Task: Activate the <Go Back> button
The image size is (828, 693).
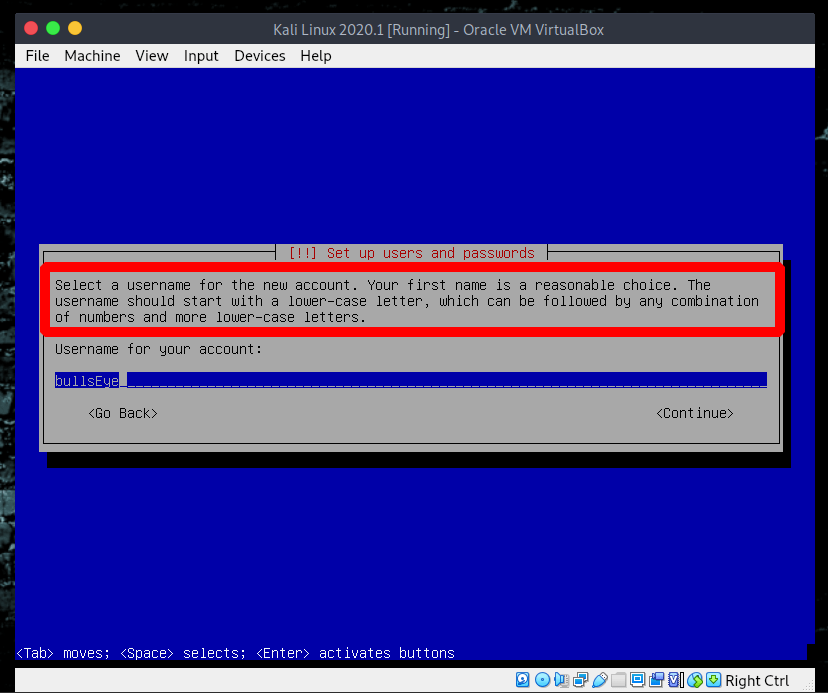Action: coord(123,413)
